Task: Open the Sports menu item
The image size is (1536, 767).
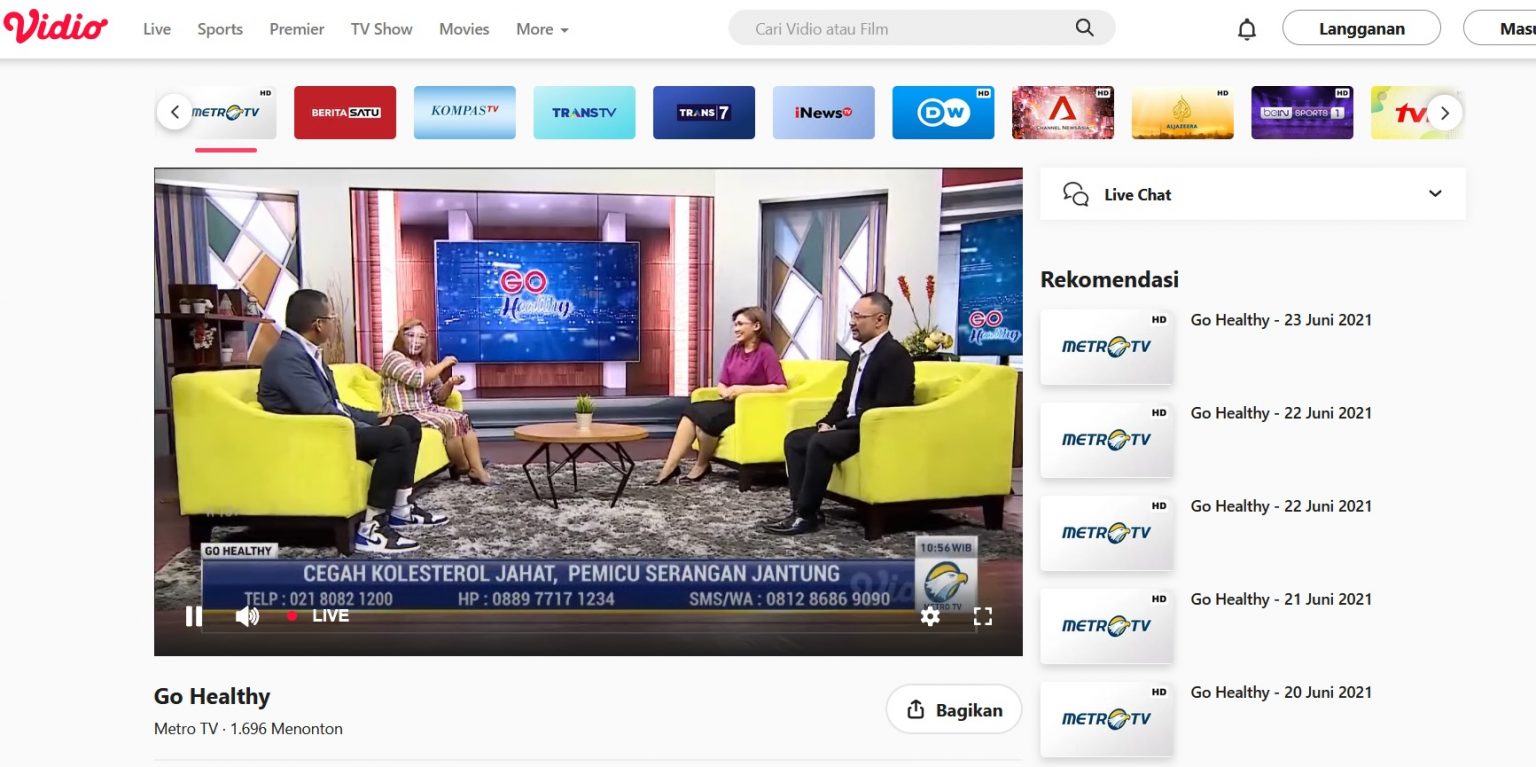Action: pos(219,29)
